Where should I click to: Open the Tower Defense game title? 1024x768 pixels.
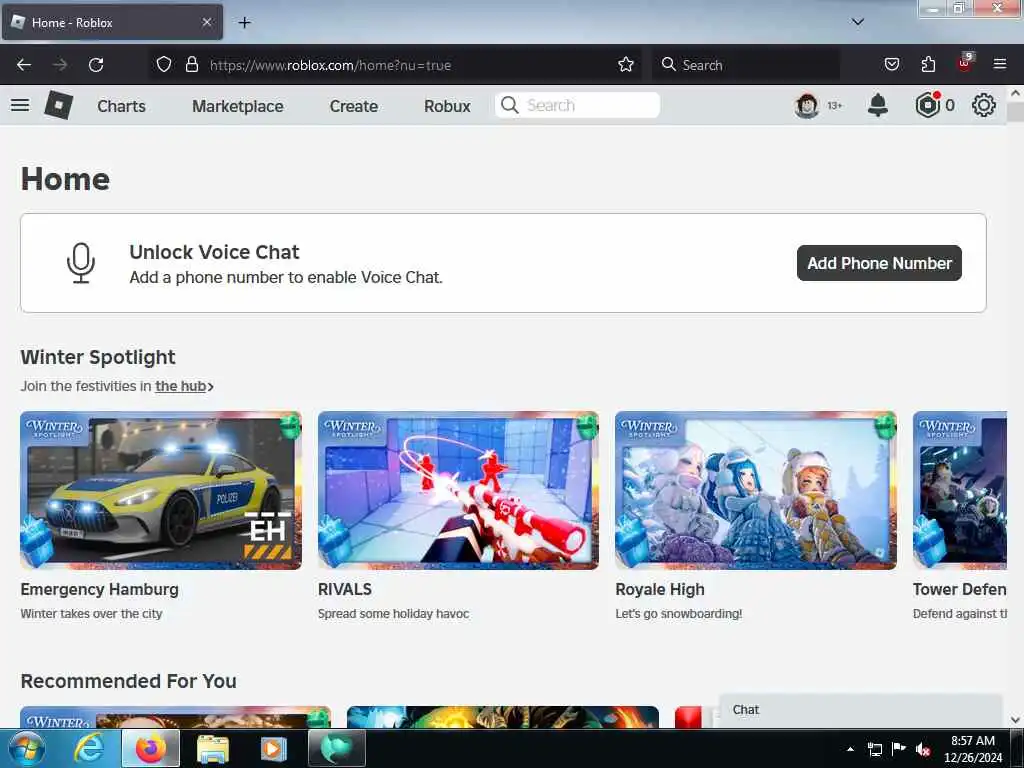959,589
